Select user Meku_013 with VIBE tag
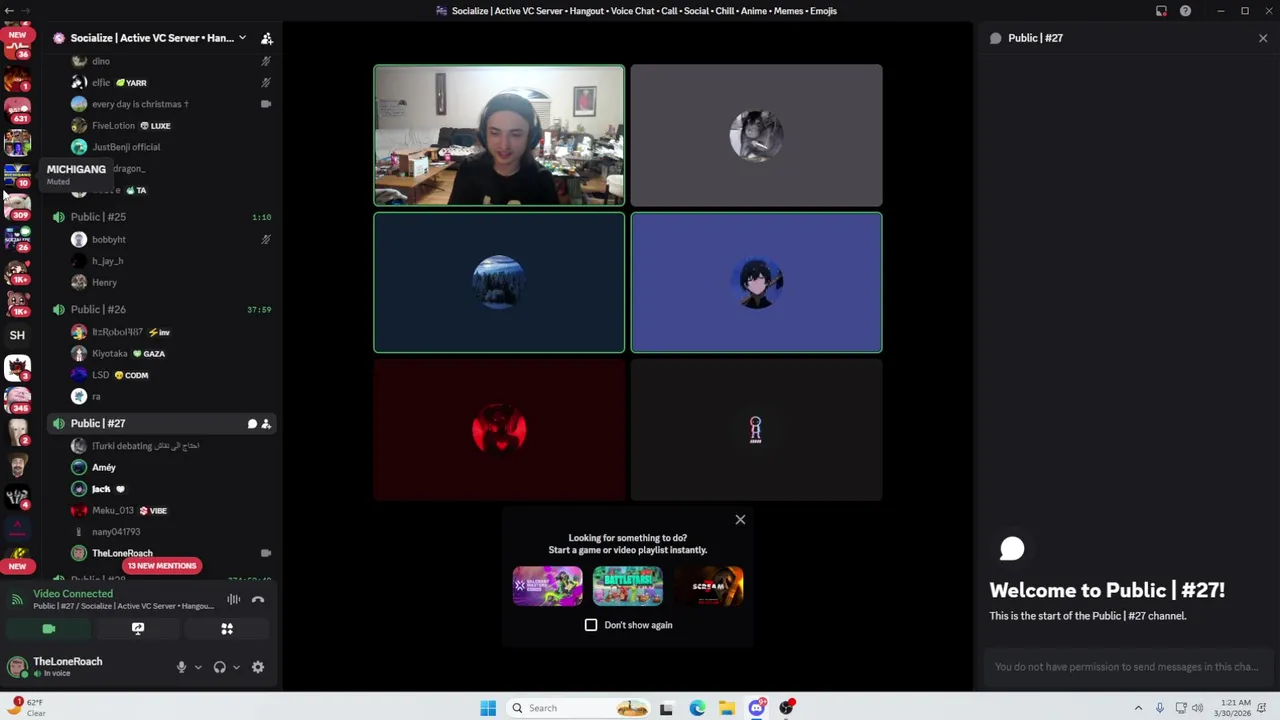Image resolution: width=1280 pixels, height=720 pixels. tap(162, 511)
